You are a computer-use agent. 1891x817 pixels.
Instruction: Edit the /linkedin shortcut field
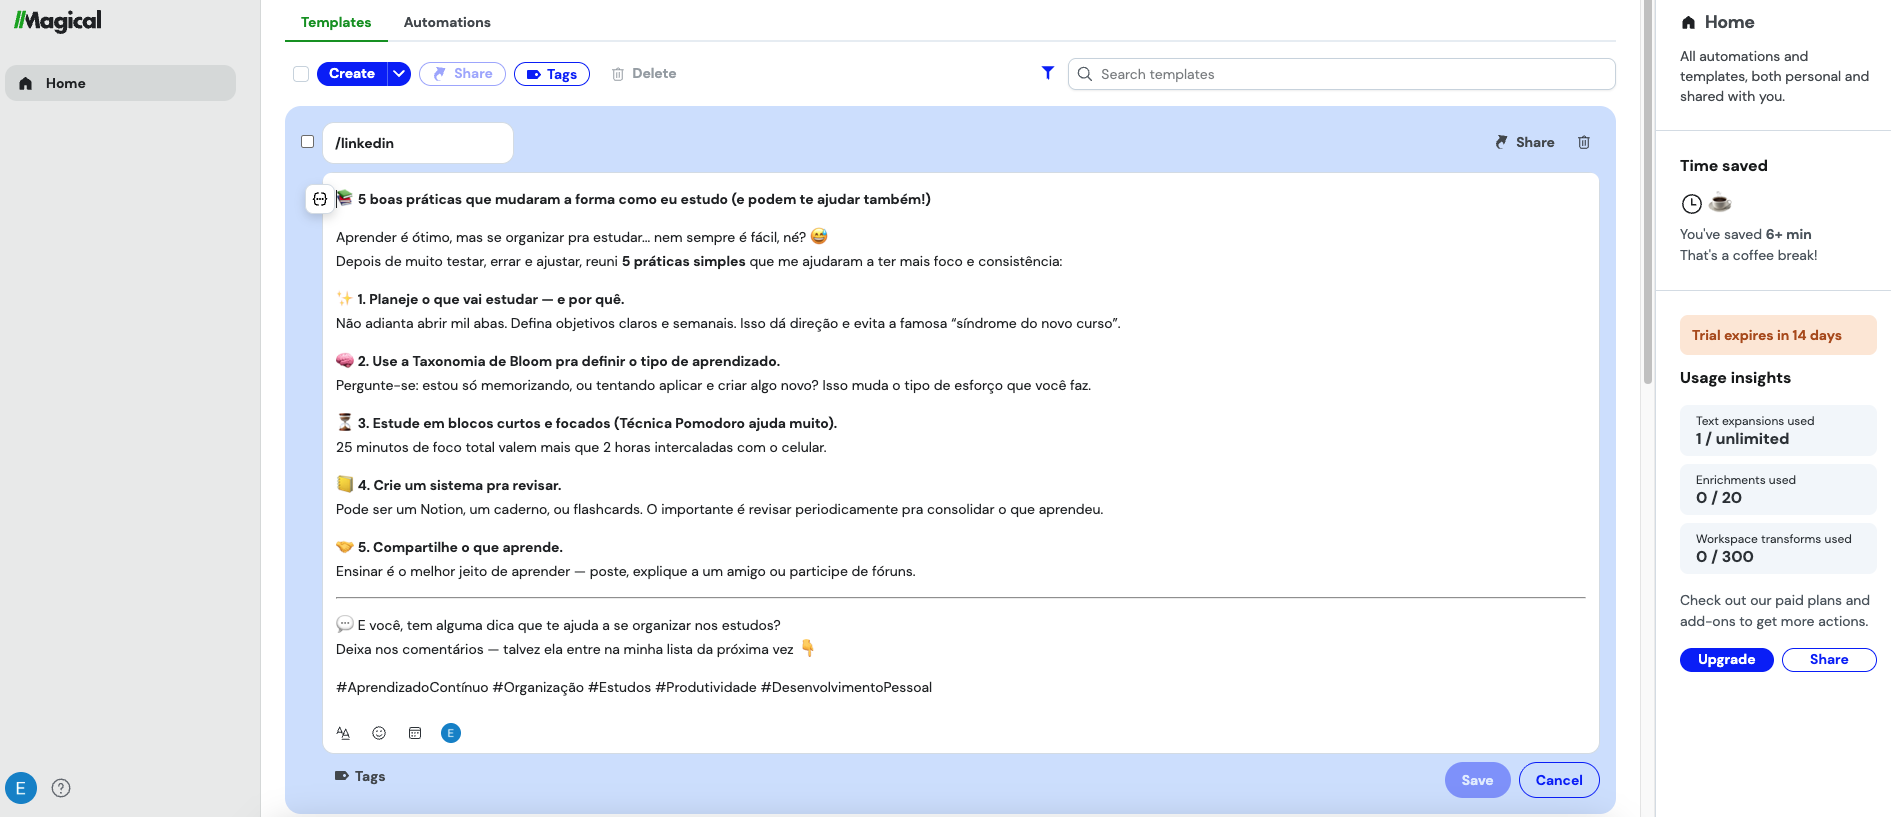[x=418, y=143]
